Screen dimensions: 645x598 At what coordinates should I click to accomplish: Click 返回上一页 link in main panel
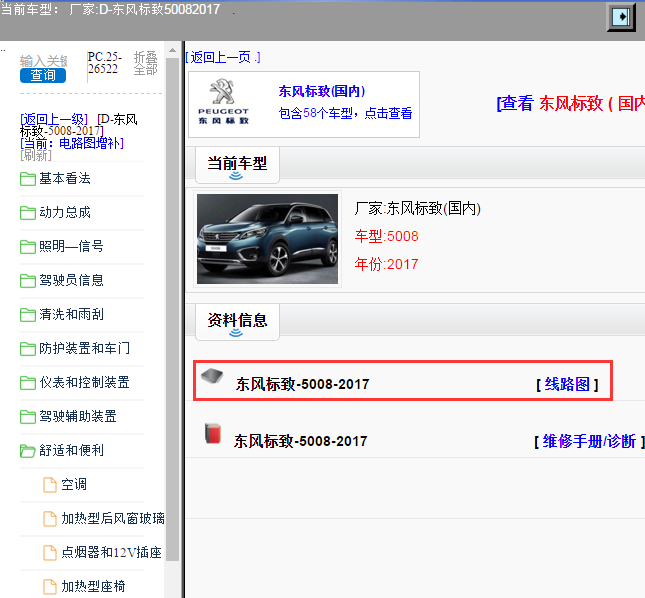[x=223, y=57]
